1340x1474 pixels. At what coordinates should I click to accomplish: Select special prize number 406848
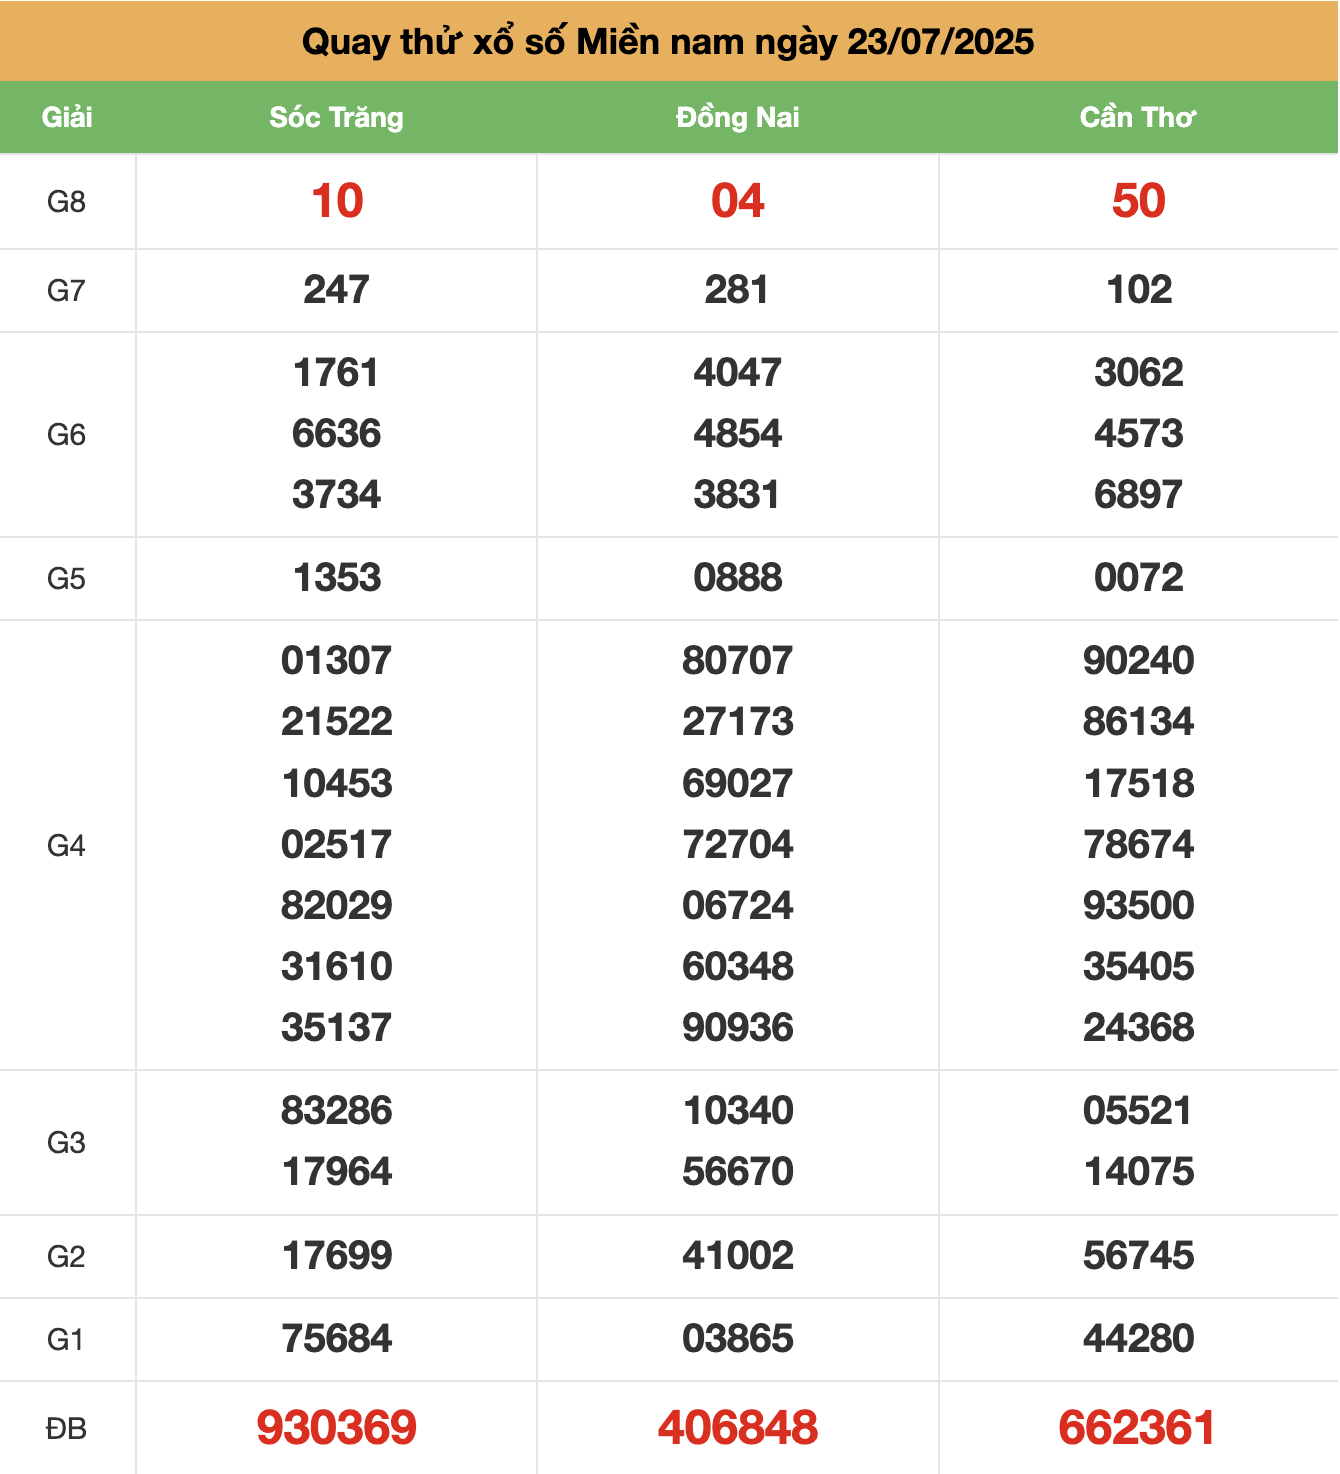pos(737,1427)
